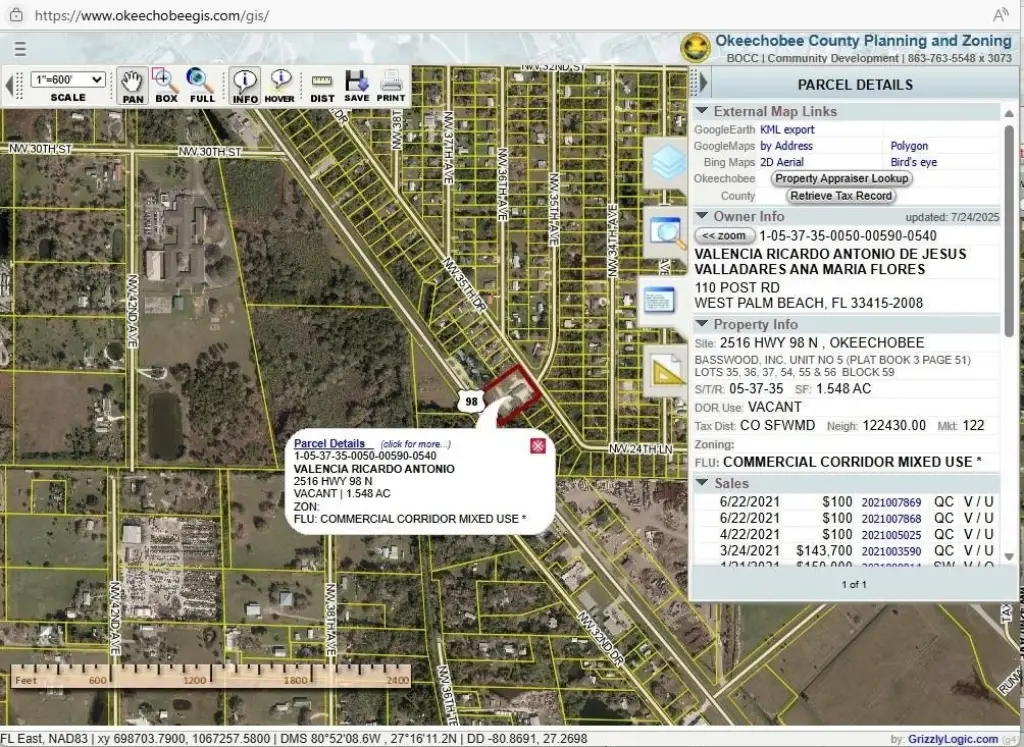Collapse the Owner Info section

coord(703,216)
